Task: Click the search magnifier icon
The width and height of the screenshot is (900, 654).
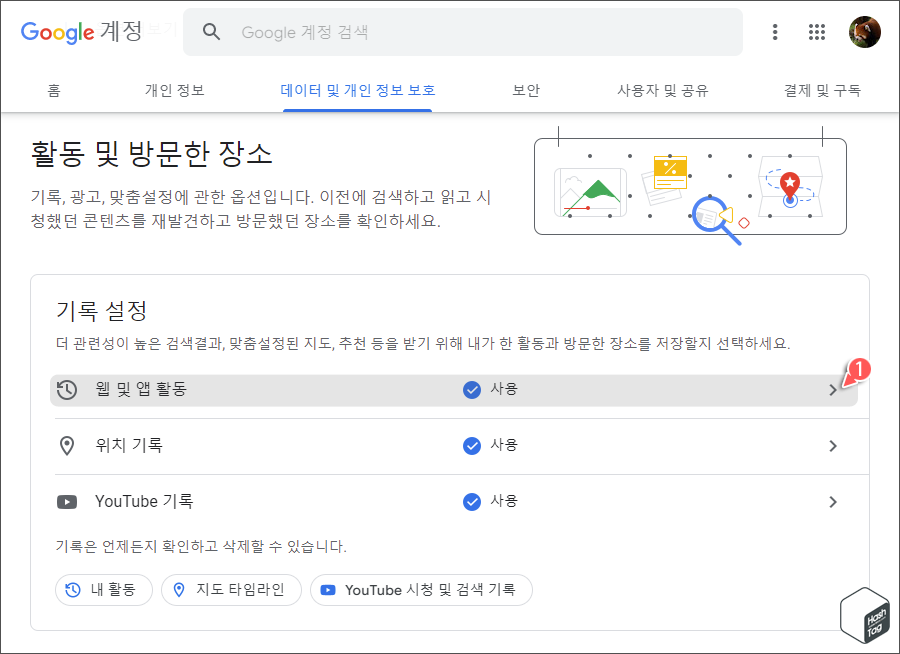Action: (211, 31)
